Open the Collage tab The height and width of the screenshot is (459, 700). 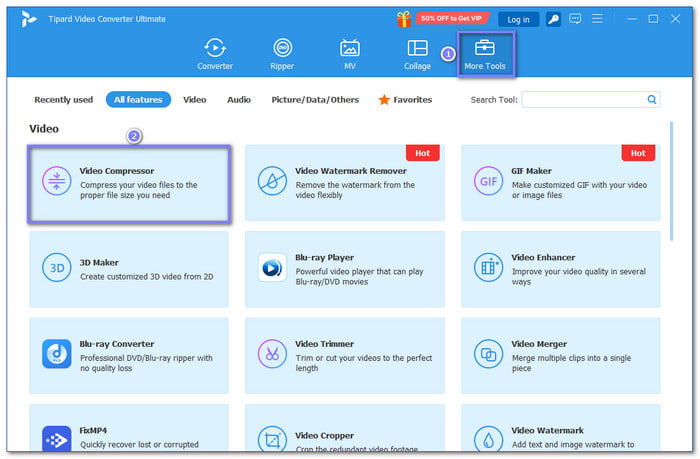[417, 54]
